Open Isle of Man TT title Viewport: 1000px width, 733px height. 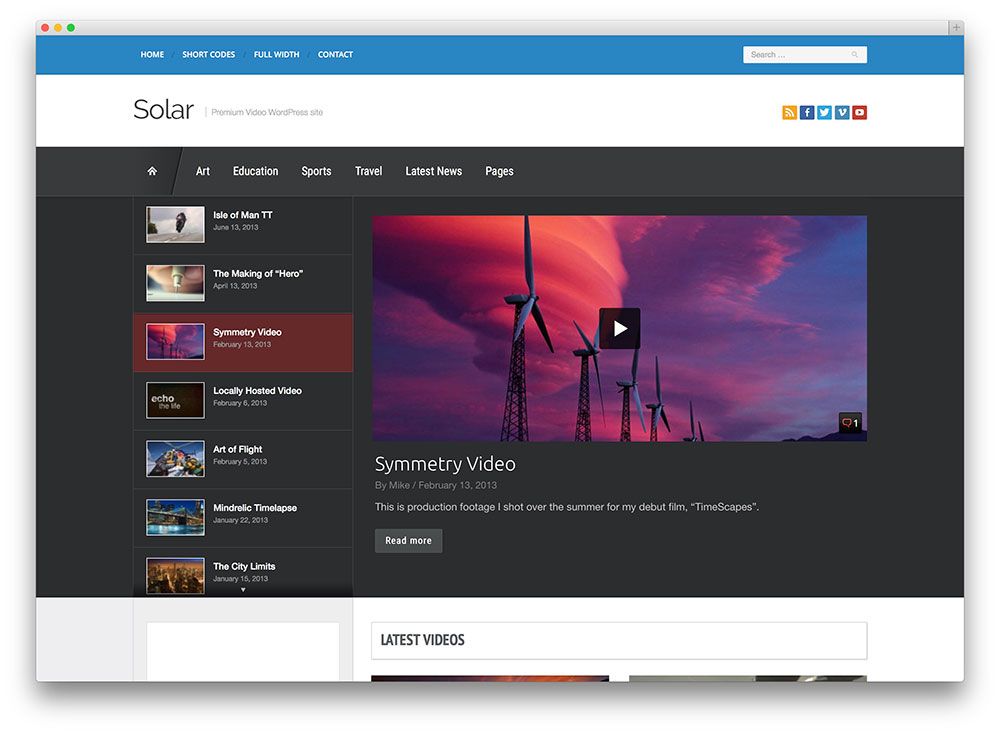[x=243, y=215]
